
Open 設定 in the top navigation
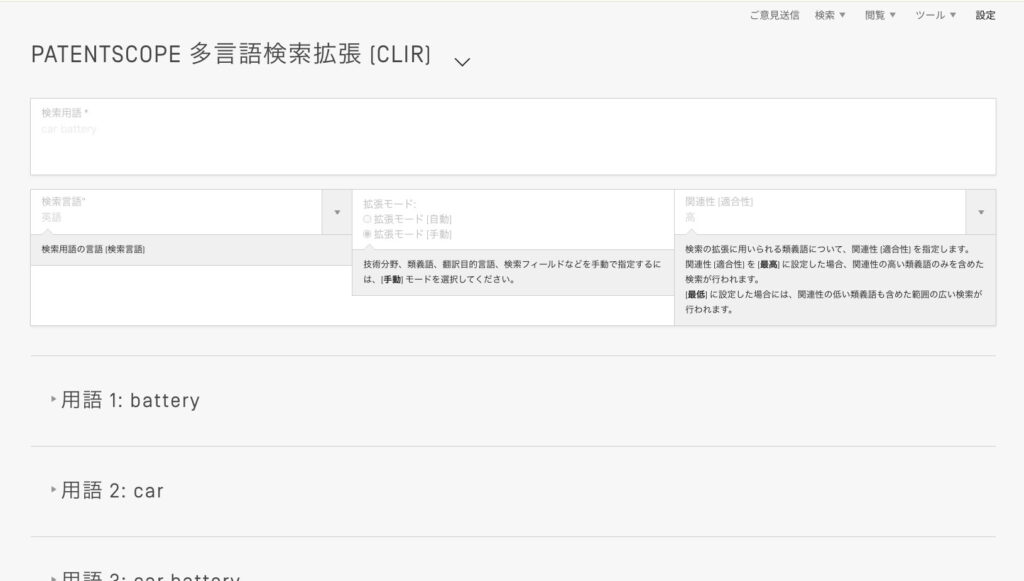click(985, 15)
